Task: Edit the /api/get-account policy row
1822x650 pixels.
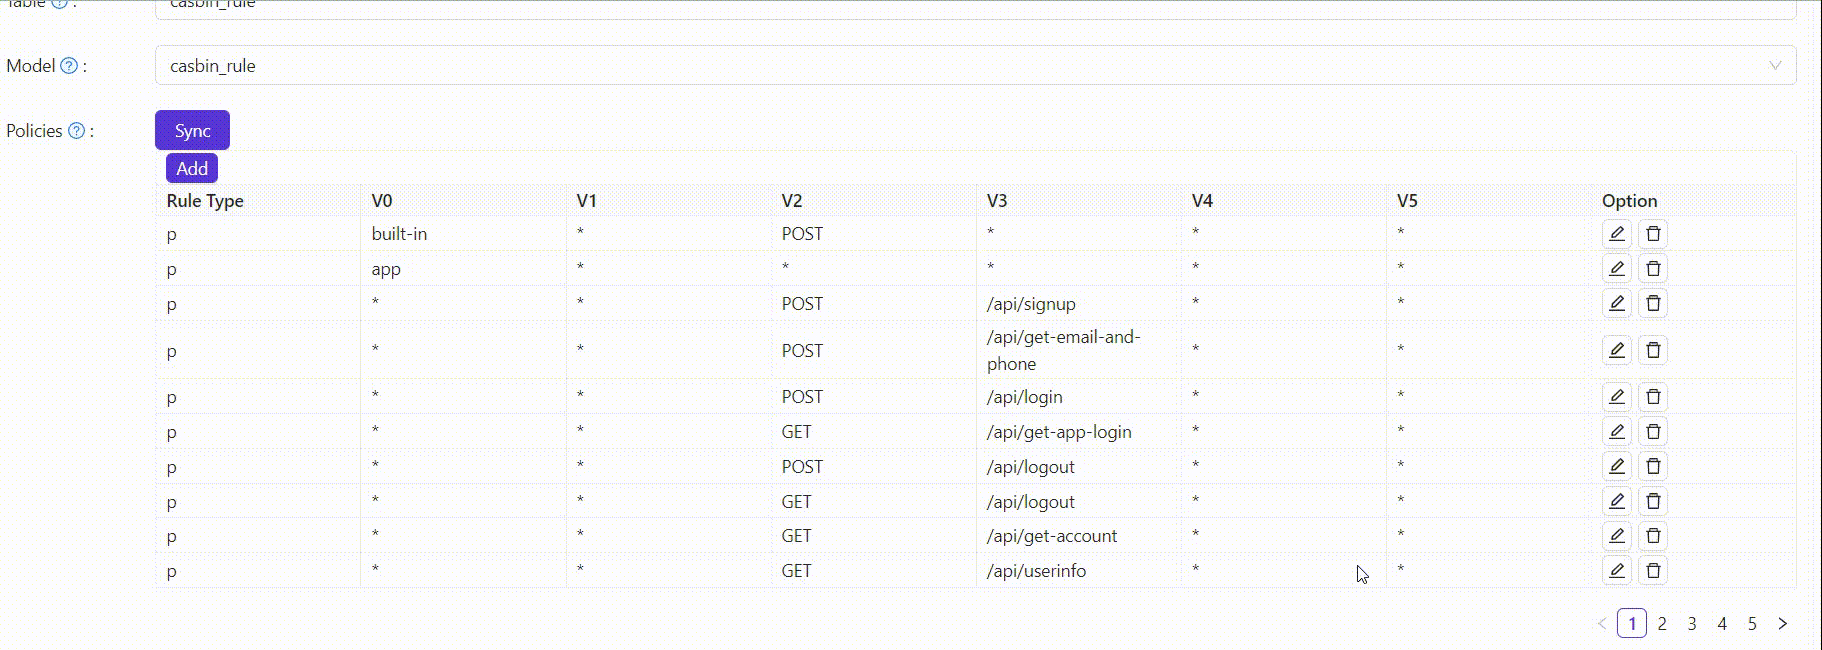Action: [x=1616, y=536]
